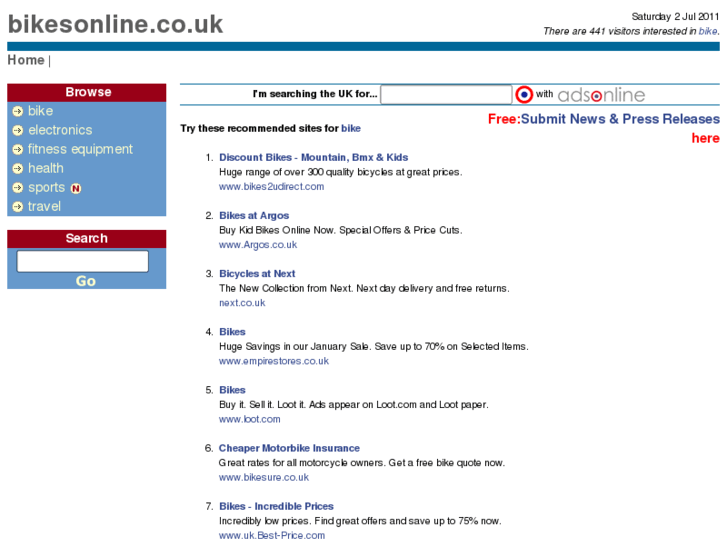Viewport: 727px width, 545px height.
Task: Visit www.bikes2udirect.com link
Action: point(271,186)
